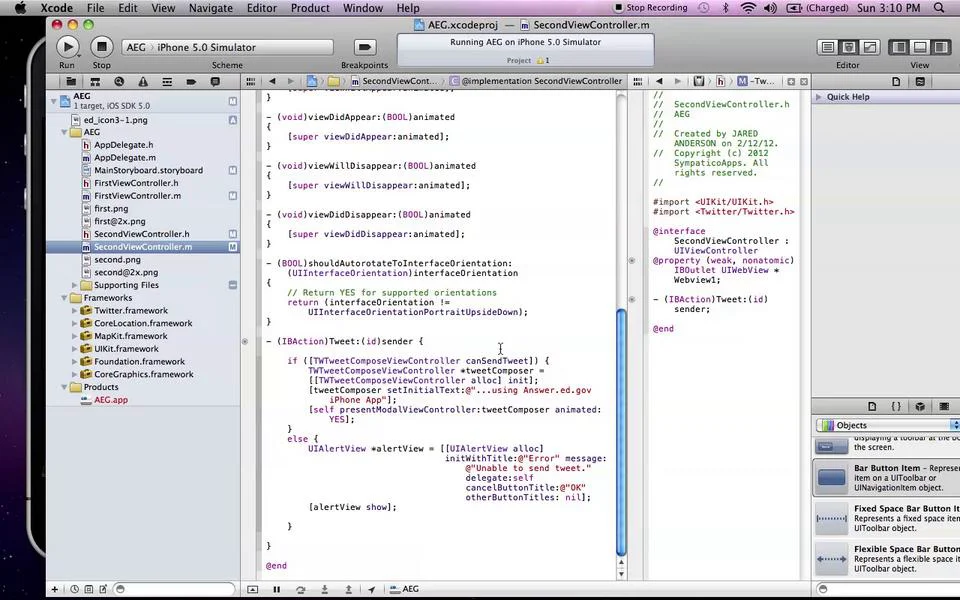Show the Object library
Screen dimensions: 960x600
pyautogui.click(x=920, y=407)
